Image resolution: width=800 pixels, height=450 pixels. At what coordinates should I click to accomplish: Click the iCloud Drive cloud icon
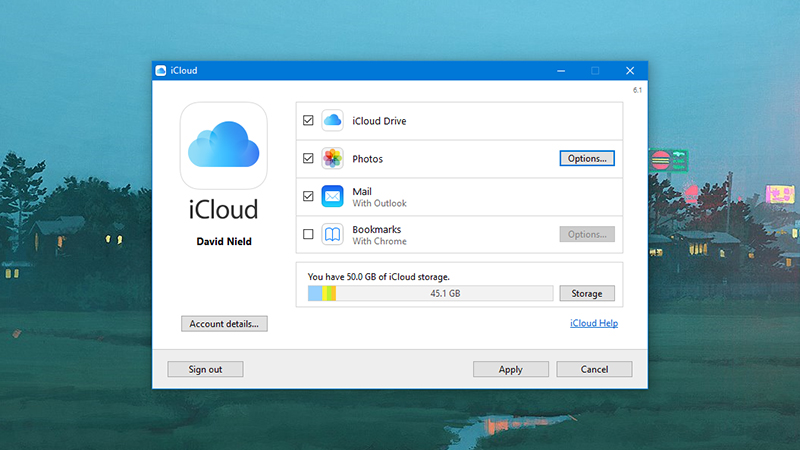[x=332, y=120]
